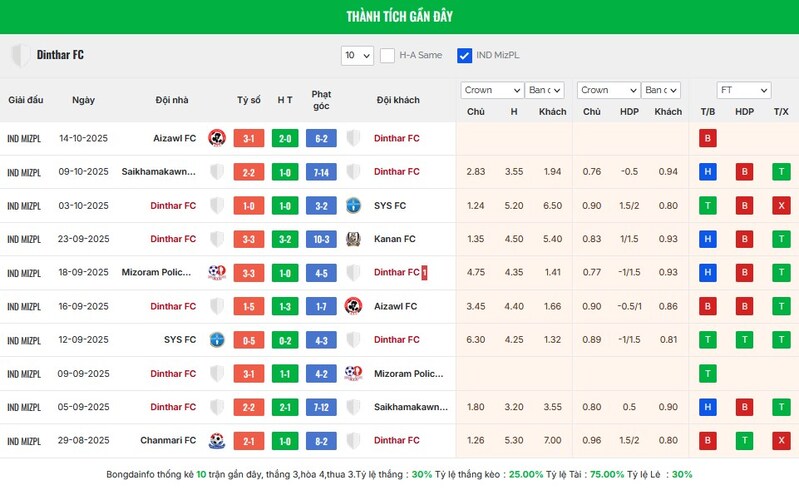Click the 10-3 corner count in the Kanan FC row
This screenshot has height=490, width=799.
321,239
